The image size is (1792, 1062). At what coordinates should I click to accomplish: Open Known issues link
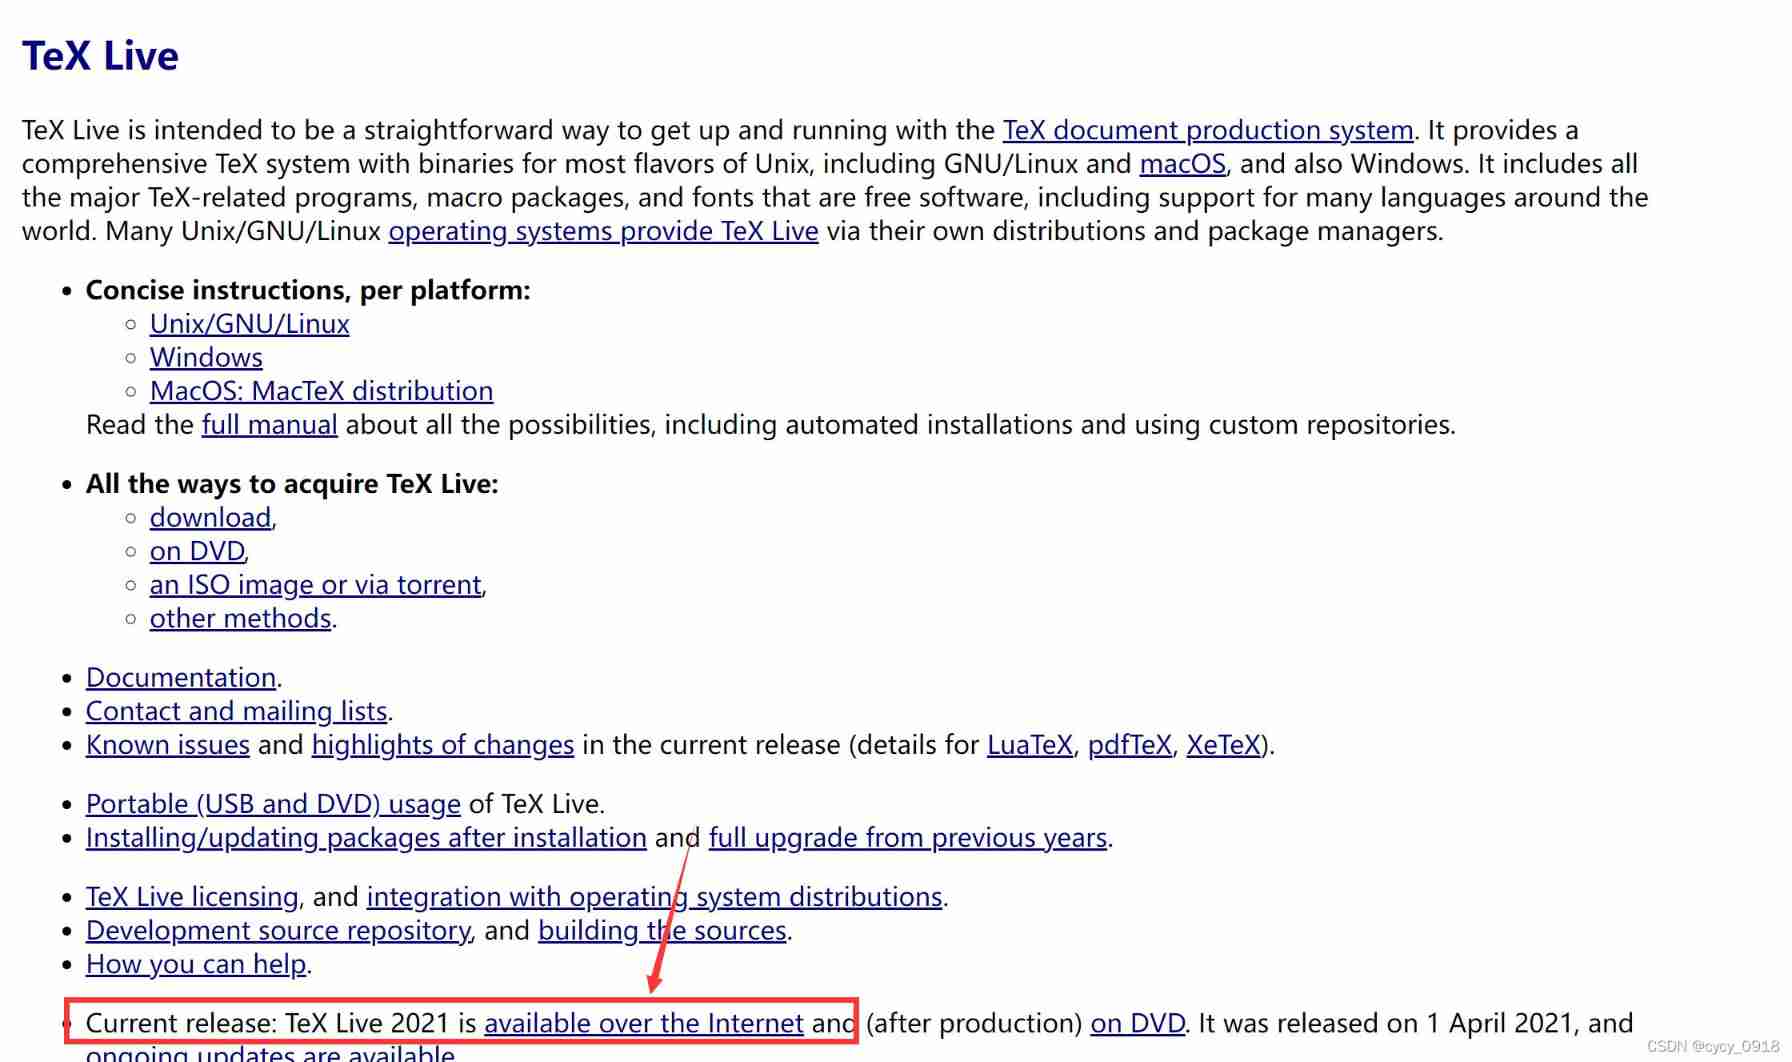tap(168, 745)
